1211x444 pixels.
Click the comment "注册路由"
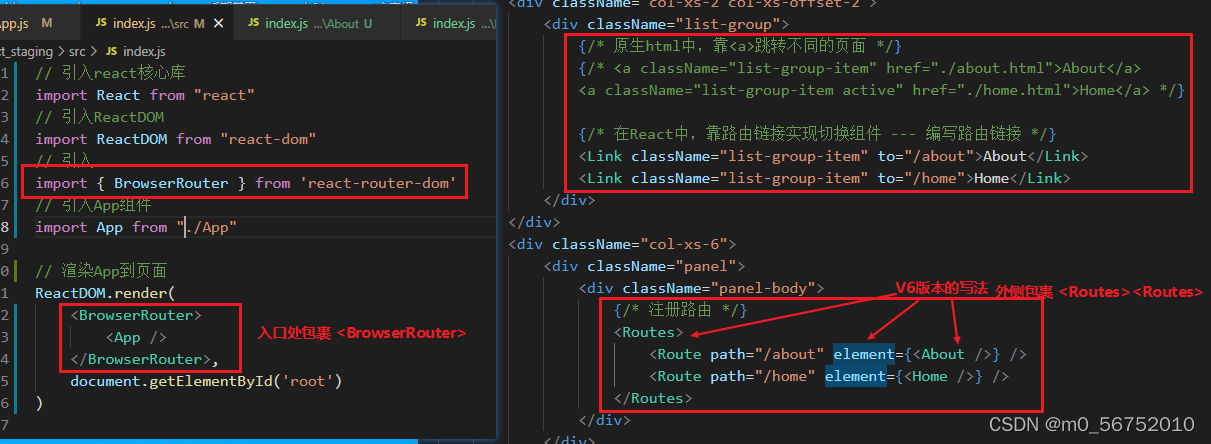click(681, 310)
